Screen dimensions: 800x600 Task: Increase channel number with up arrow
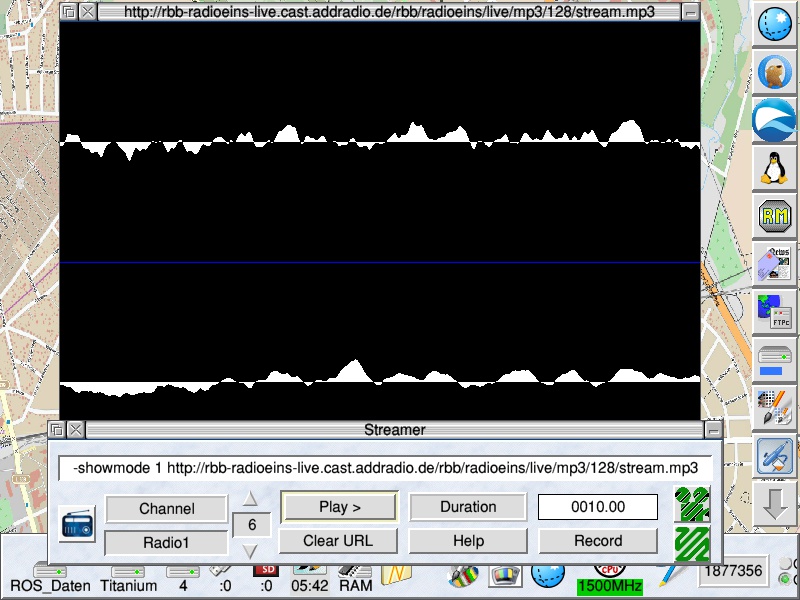click(251, 499)
